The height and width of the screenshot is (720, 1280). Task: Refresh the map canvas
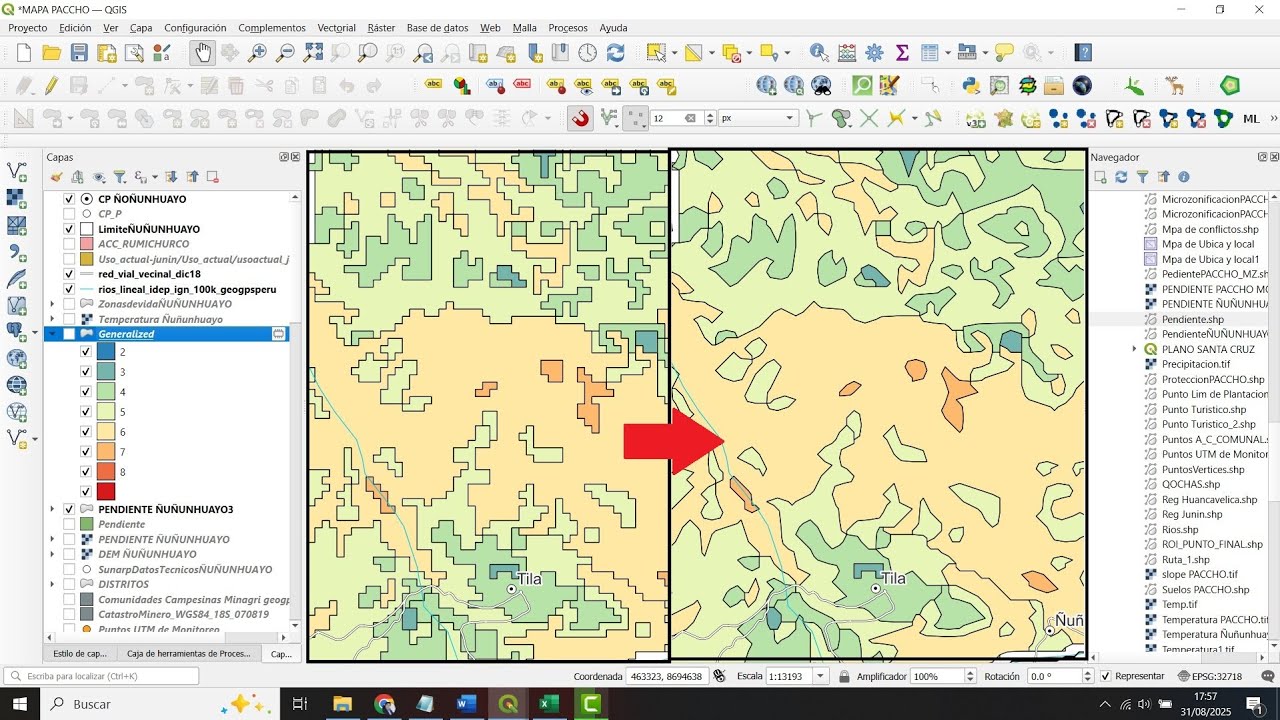tap(615, 53)
